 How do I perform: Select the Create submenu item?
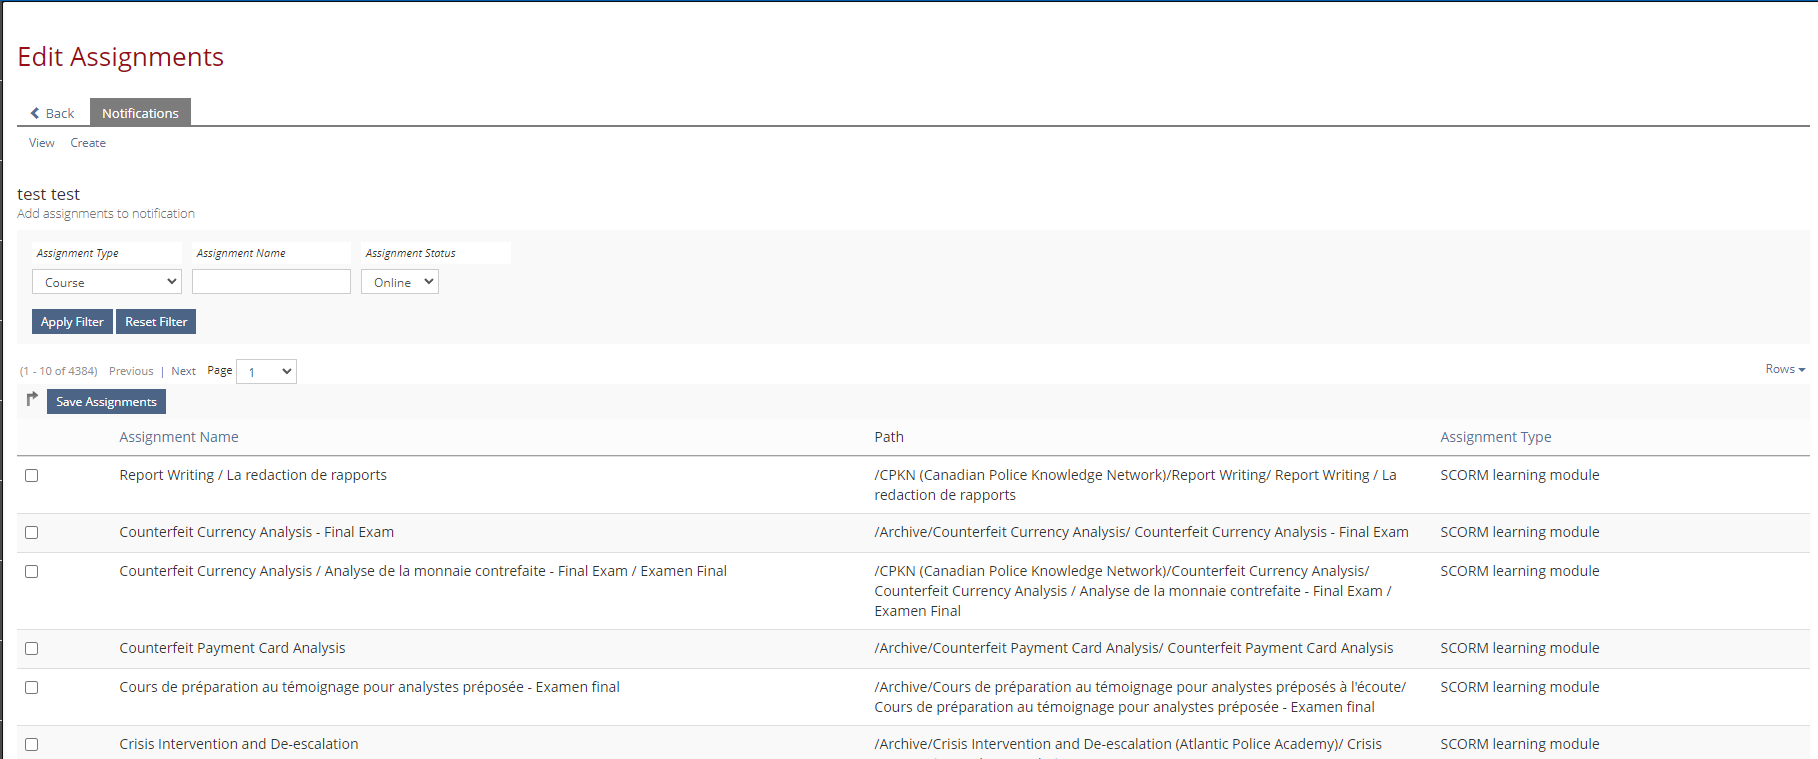[88, 143]
